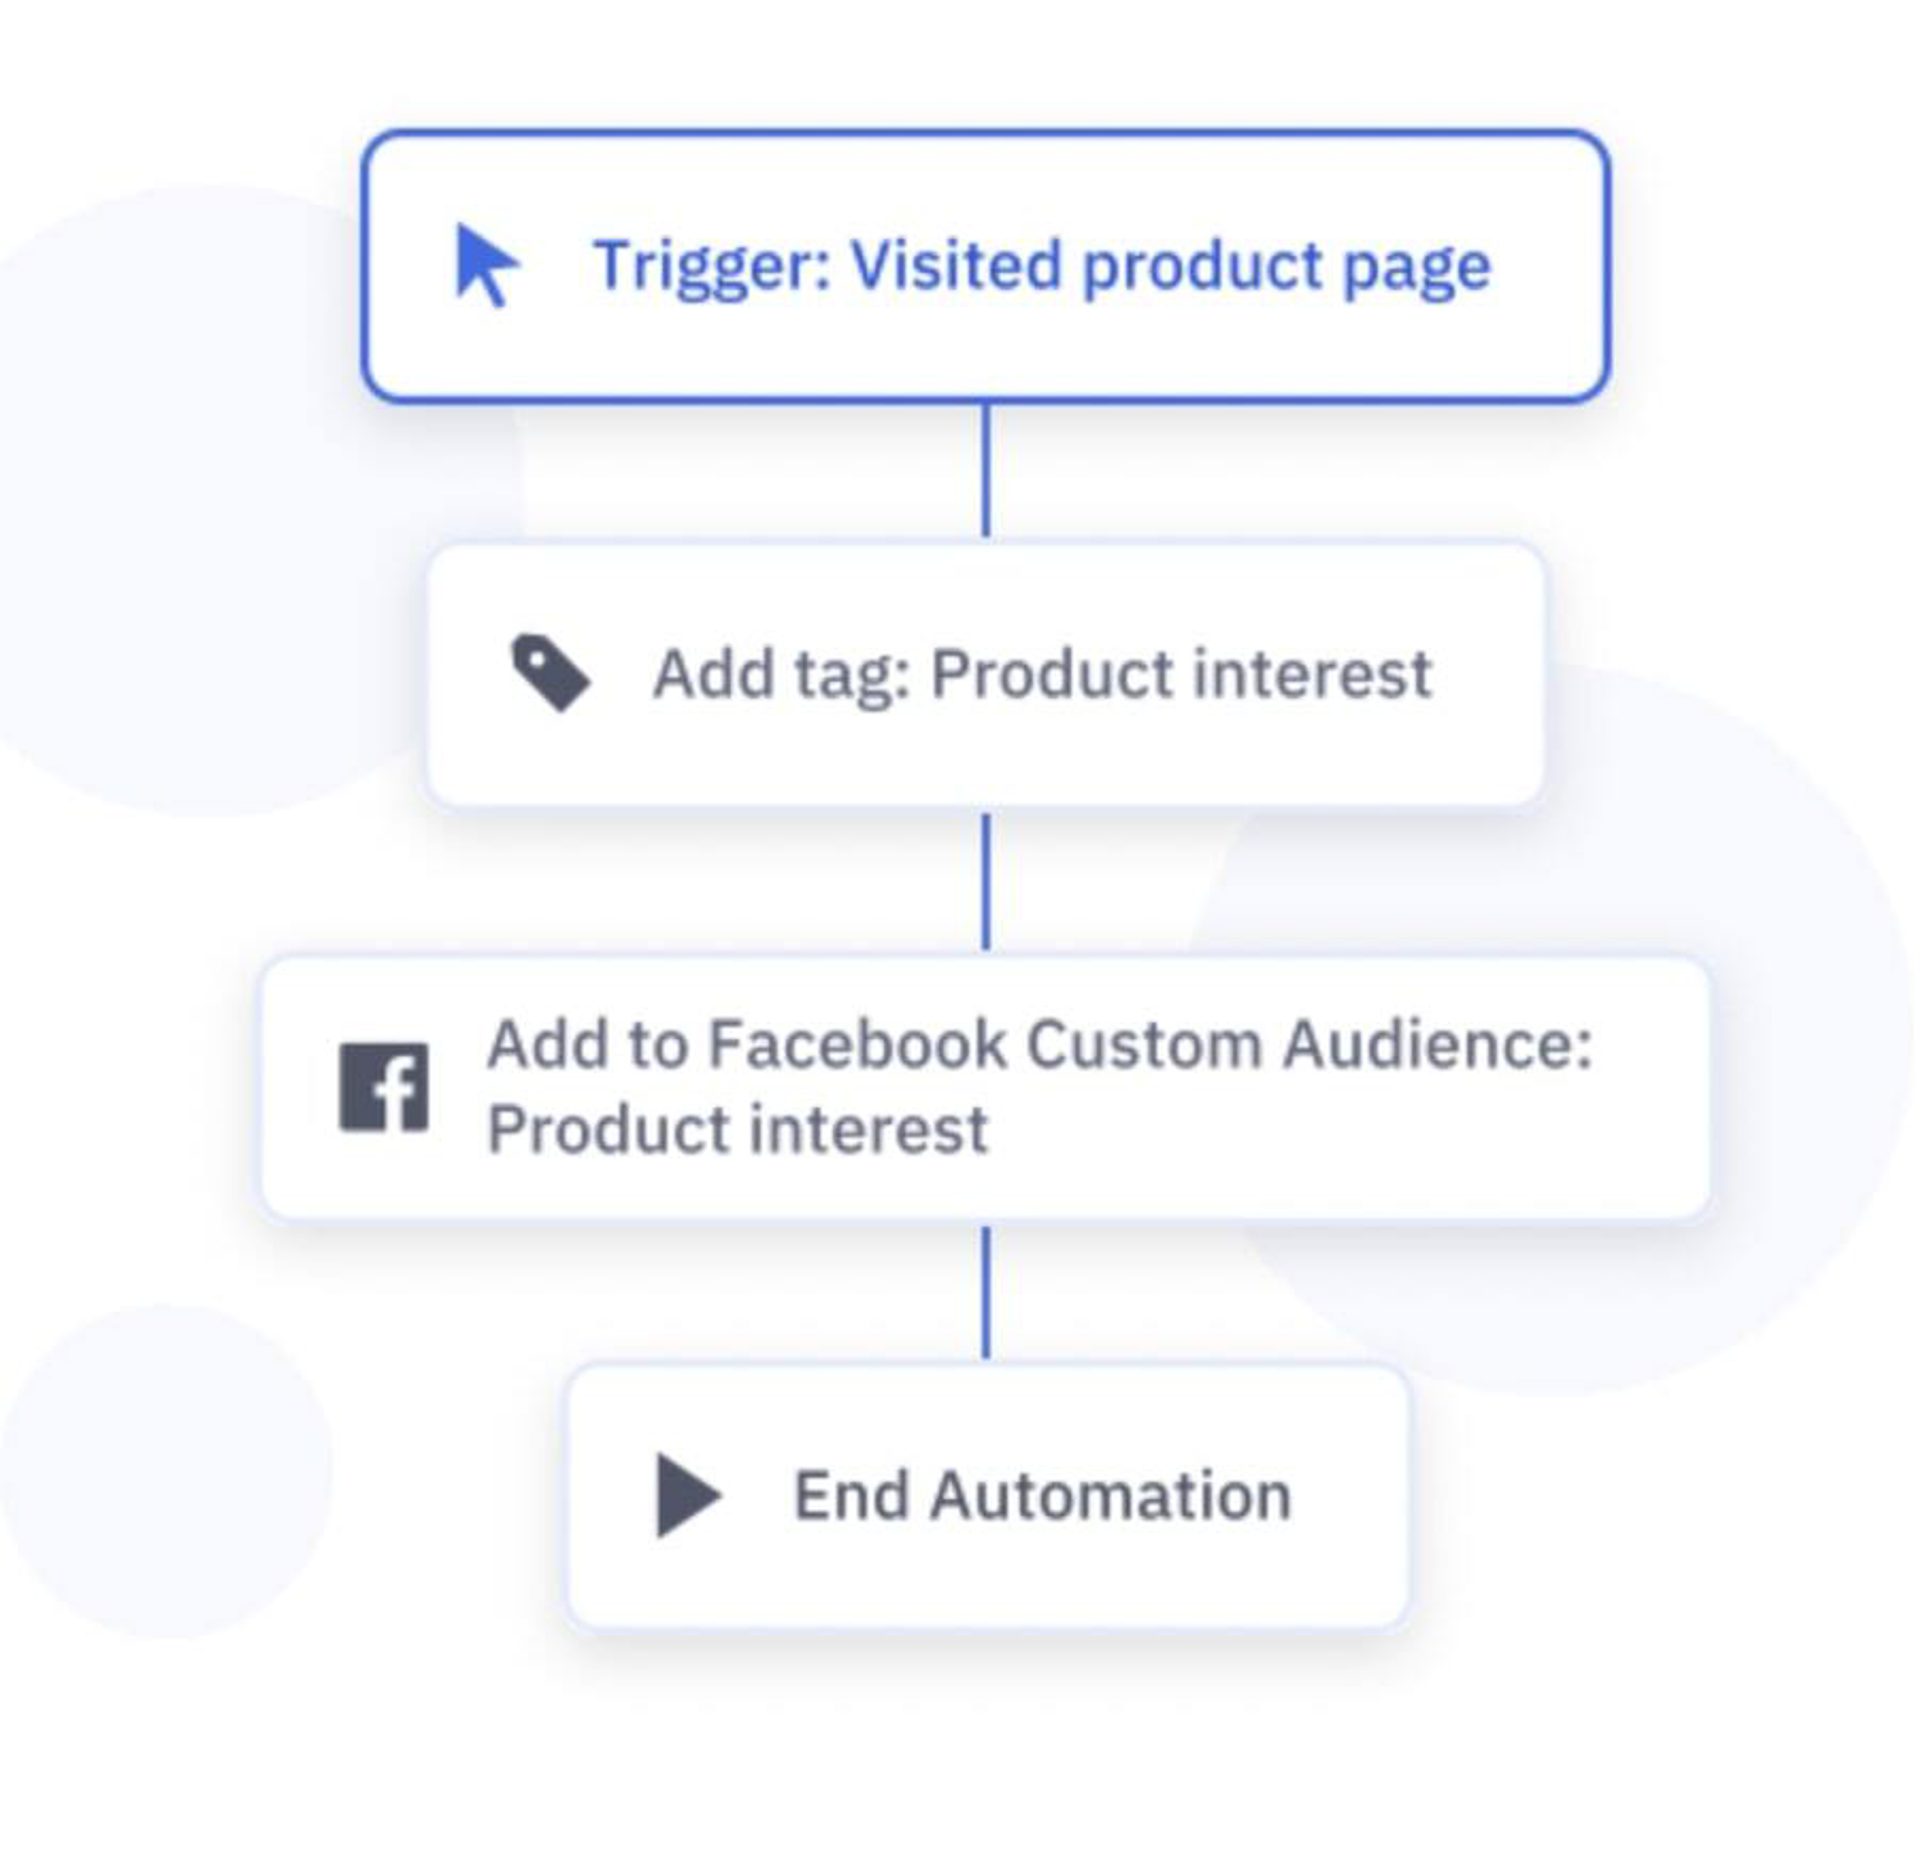Click "Product interest" below the Facebook audience line
The image size is (1920, 1856).
click(x=738, y=1129)
